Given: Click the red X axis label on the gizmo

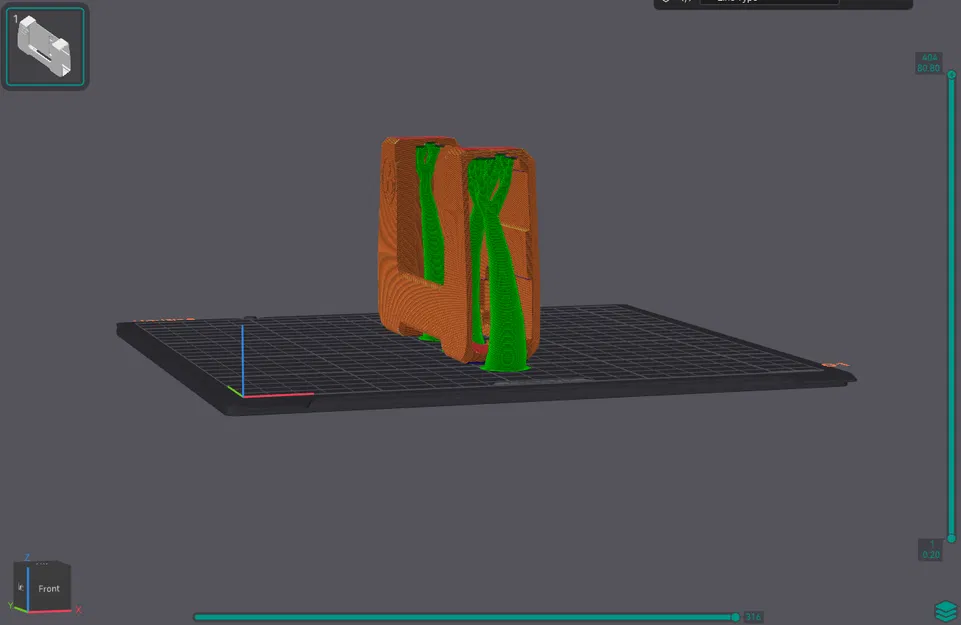Looking at the screenshot, I should point(79,610).
